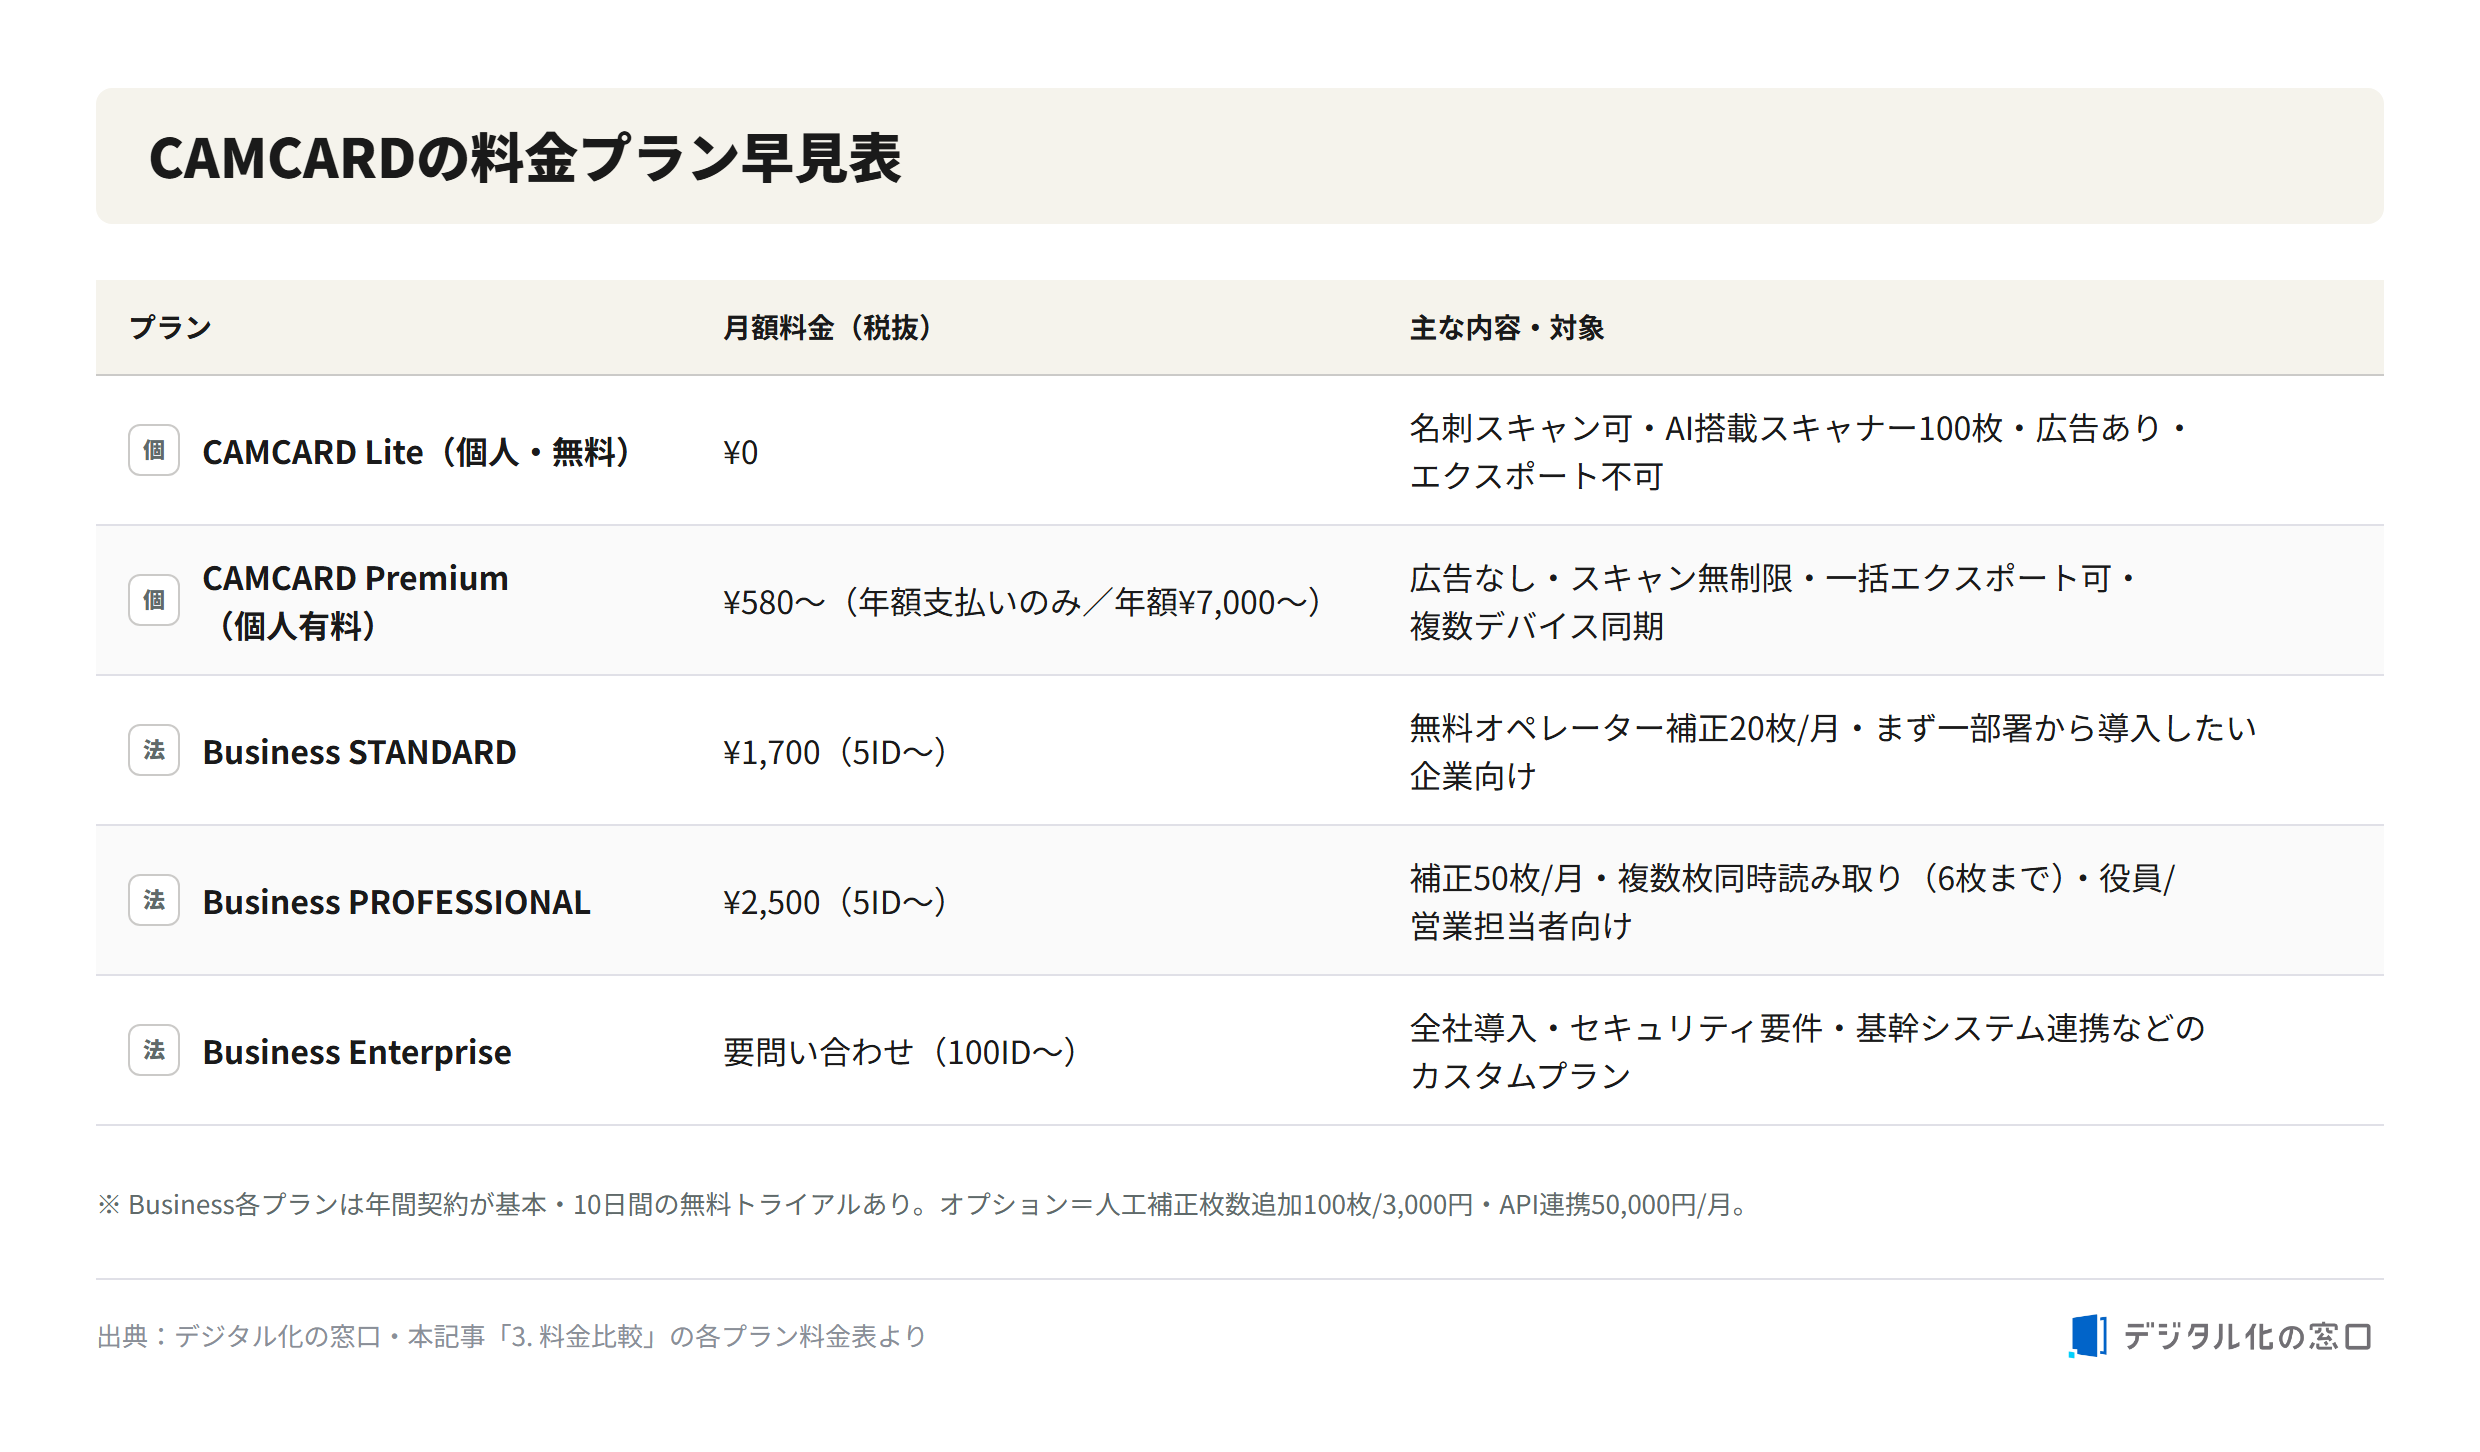This screenshot has height=1452, width=2480.
Task: Select the CAMCARD Lite（個人・無料） plan name
Action: click(x=417, y=452)
